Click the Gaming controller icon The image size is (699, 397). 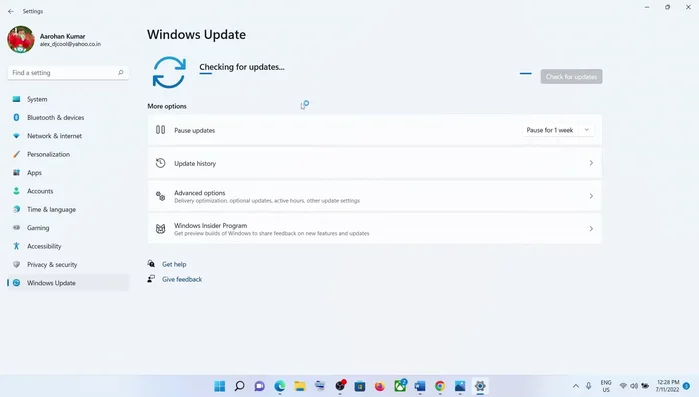click(x=16, y=227)
